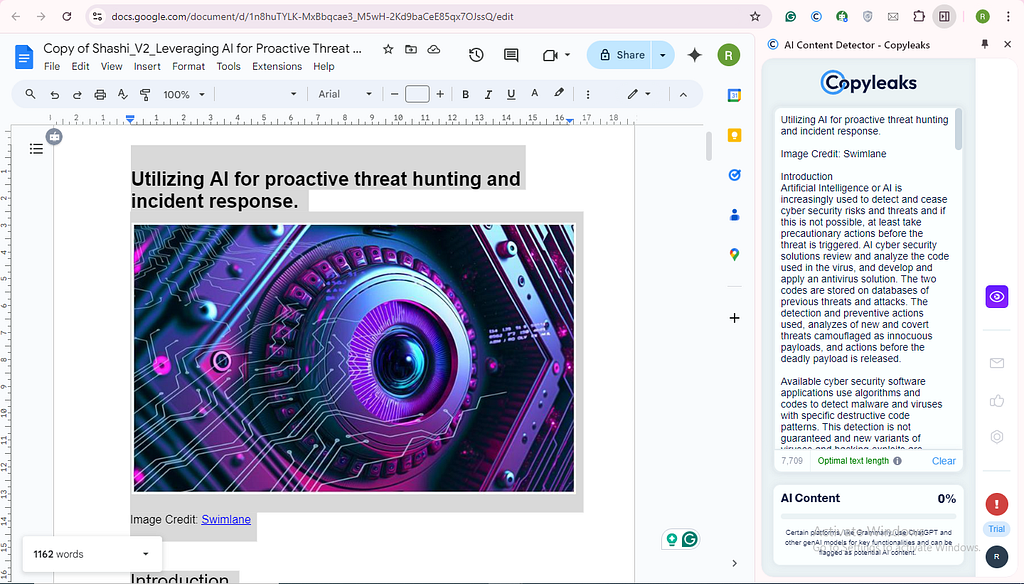This screenshot has width=1024, height=584.
Task: Open the Help menu
Action: 323,67
